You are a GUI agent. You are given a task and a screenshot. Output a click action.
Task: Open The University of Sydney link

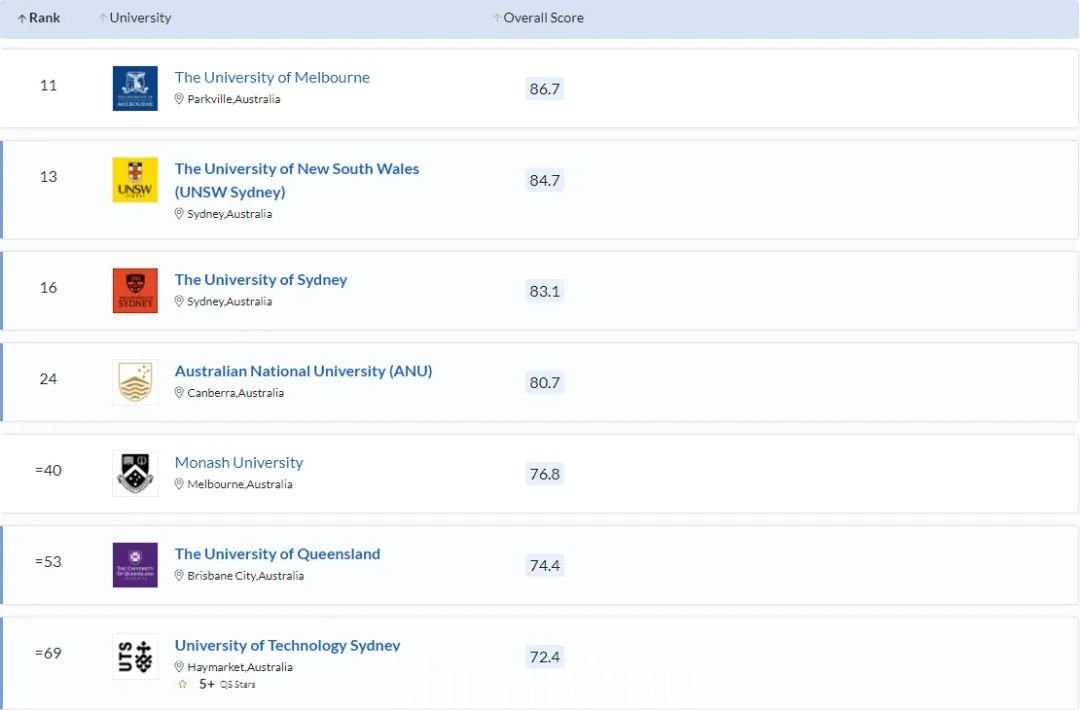pos(261,280)
